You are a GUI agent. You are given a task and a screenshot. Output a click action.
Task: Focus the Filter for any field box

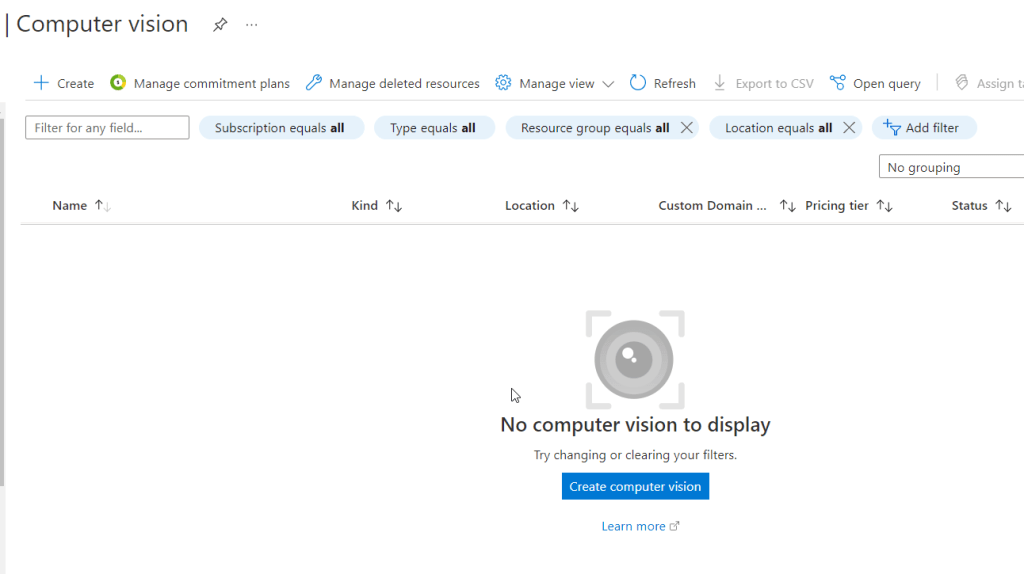click(x=107, y=127)
